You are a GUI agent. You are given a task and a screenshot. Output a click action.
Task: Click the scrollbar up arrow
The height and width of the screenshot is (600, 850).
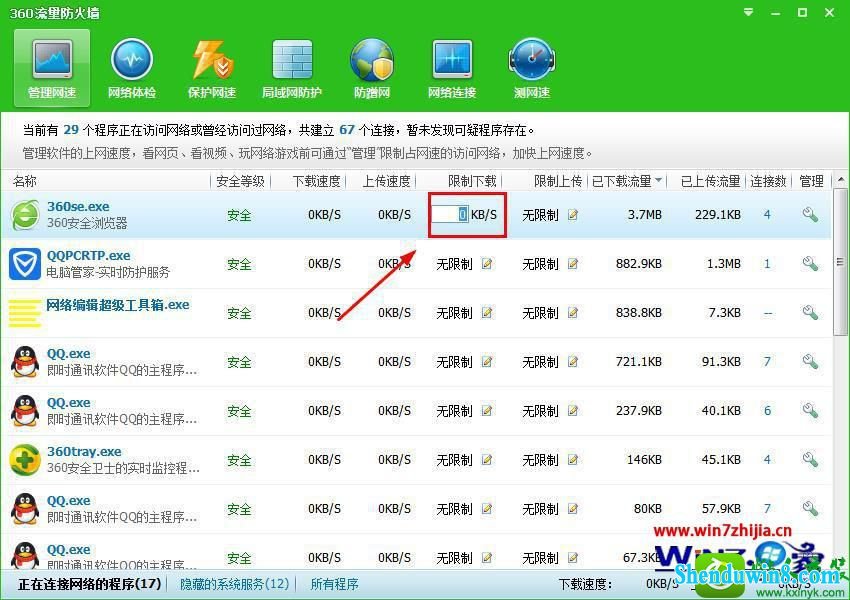(840, 179)
